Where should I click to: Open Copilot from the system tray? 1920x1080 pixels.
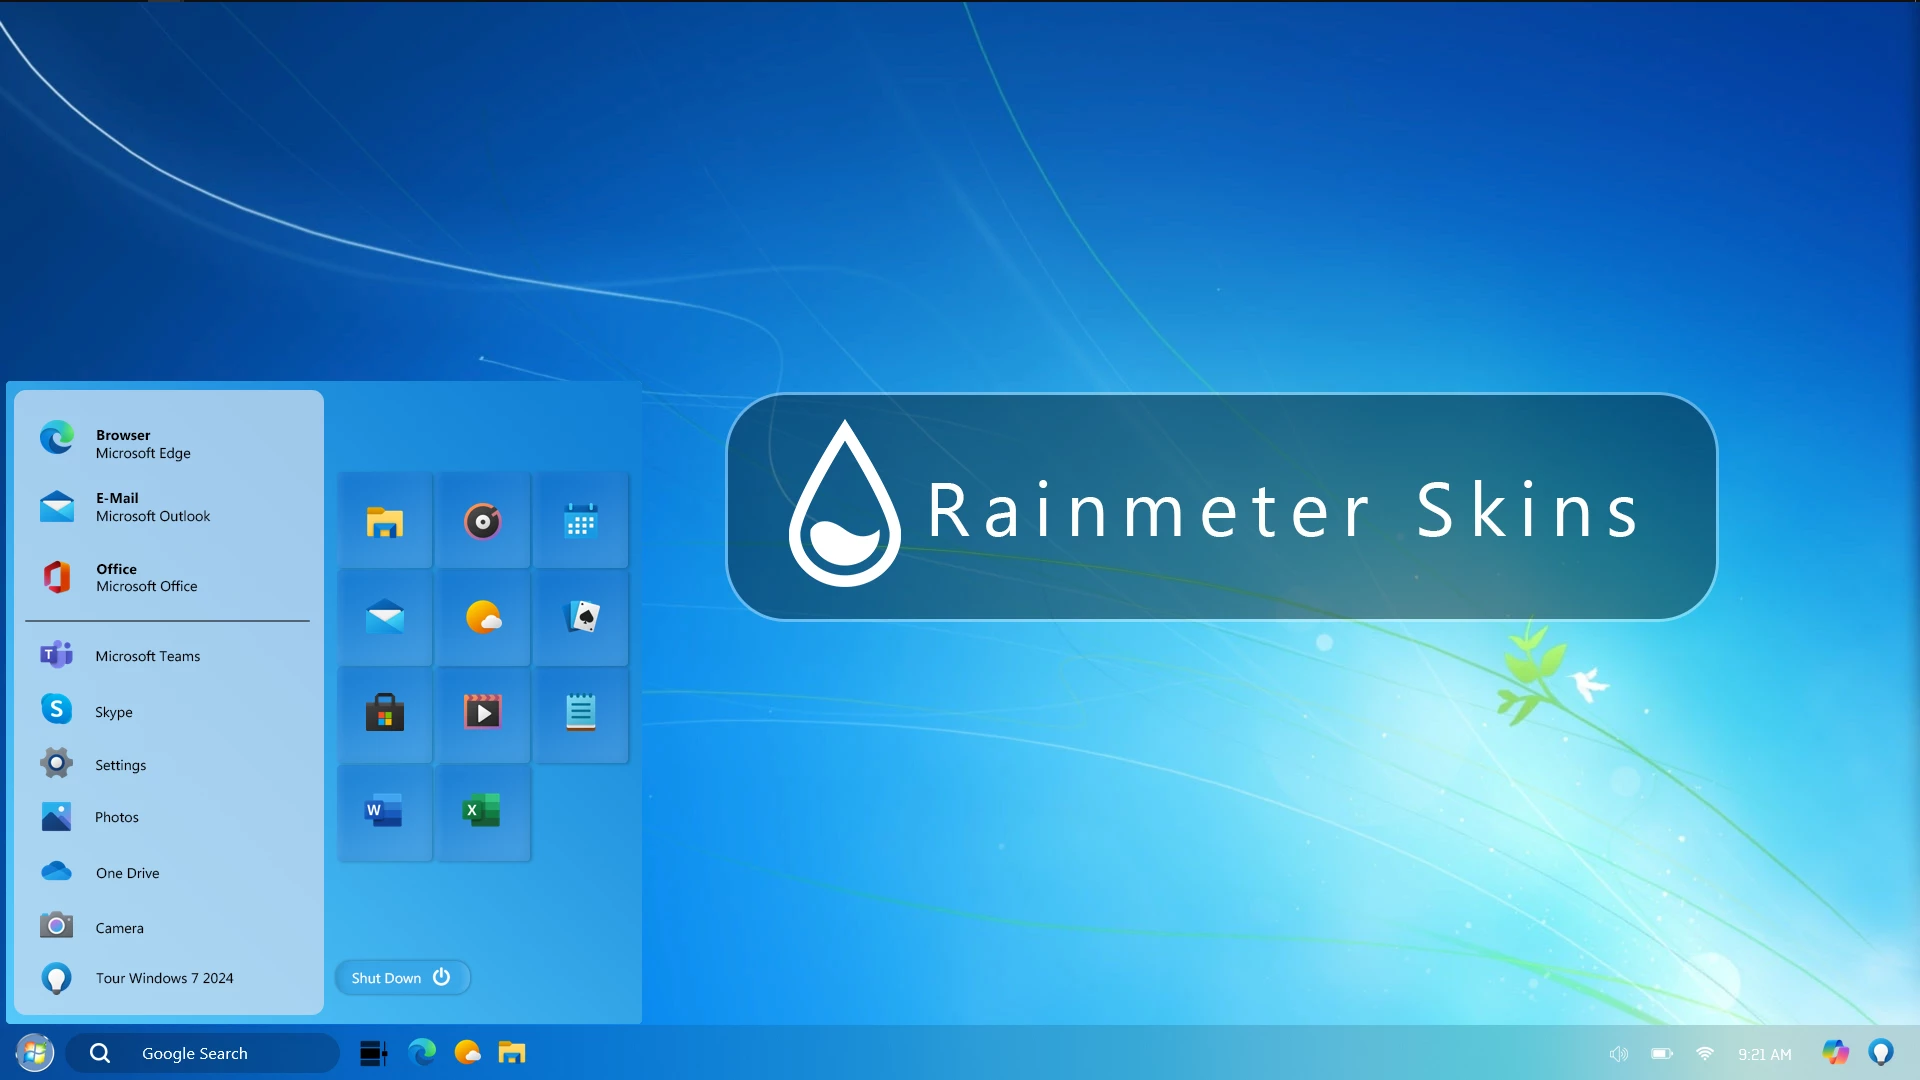point(1836,1053)
